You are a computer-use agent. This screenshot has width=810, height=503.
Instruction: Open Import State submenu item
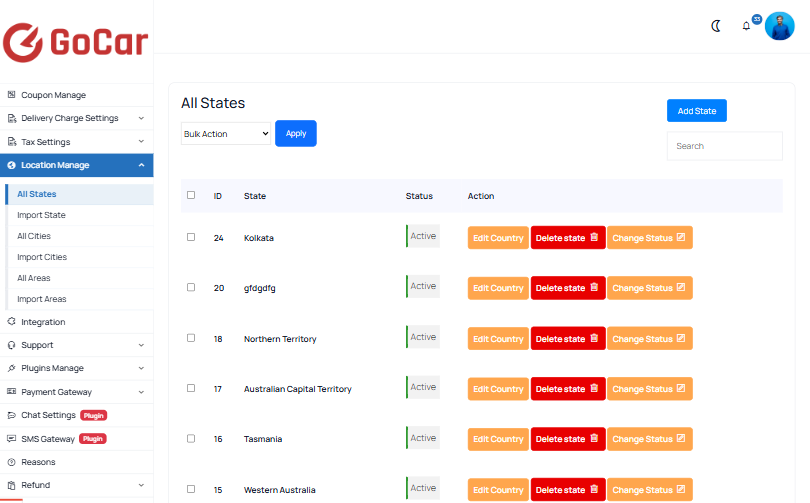(79, 215)
